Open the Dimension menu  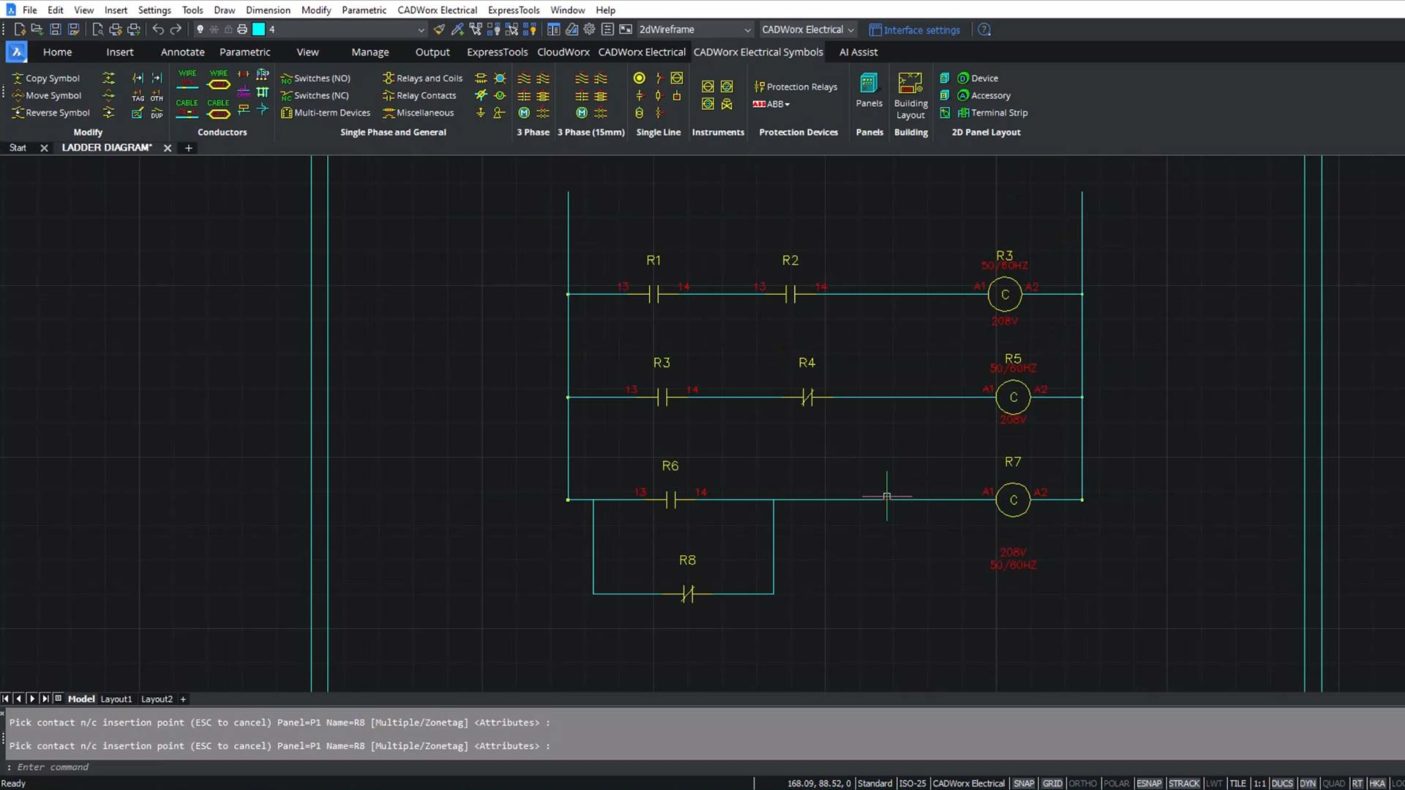pyautogui.click(x=267, y=10)
